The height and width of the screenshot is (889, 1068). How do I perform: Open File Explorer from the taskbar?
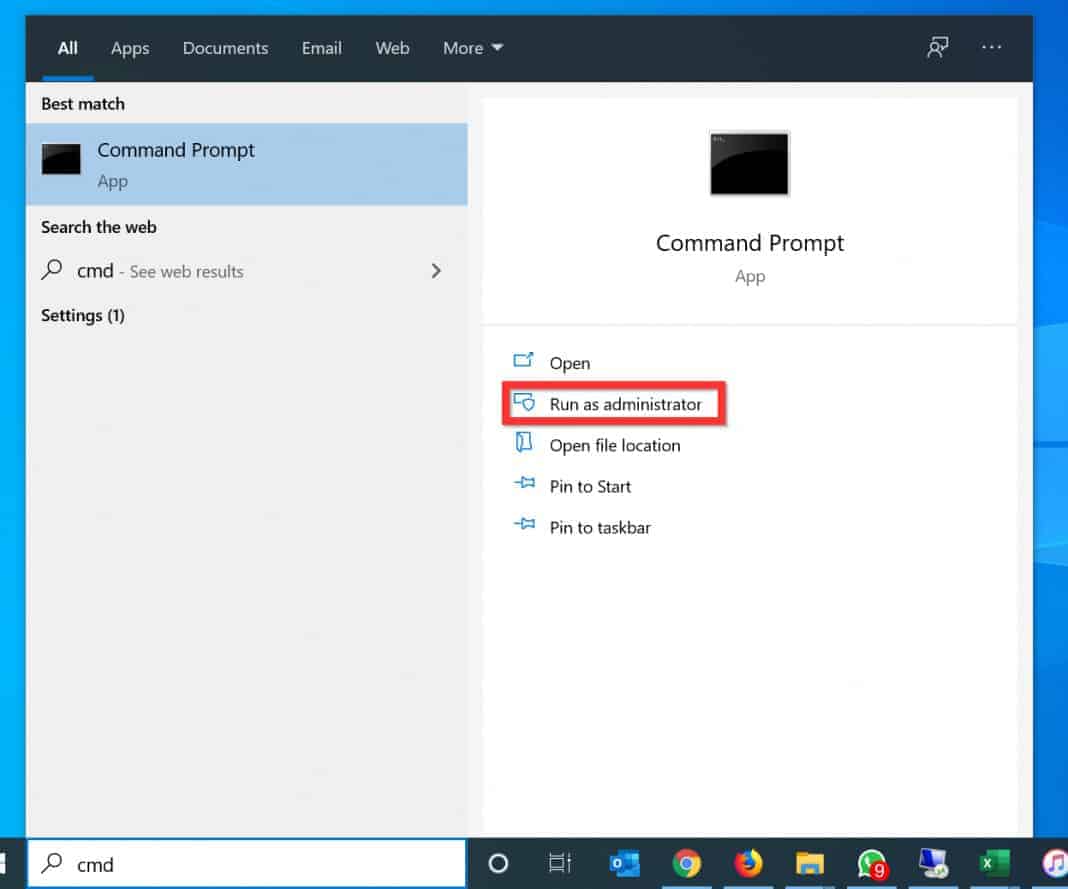pyautogui.click(x=808, y=863)
